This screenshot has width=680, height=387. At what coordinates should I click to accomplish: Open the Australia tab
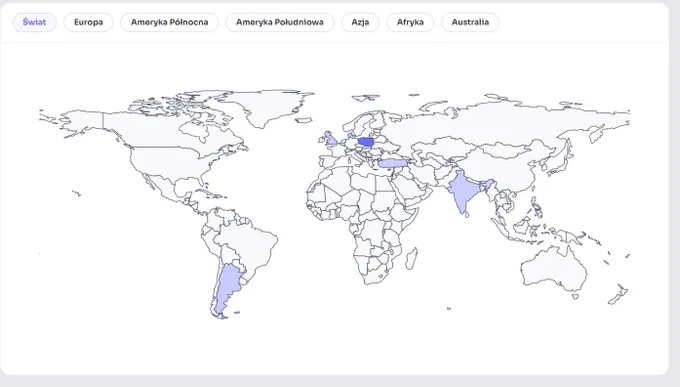(470, 22)
